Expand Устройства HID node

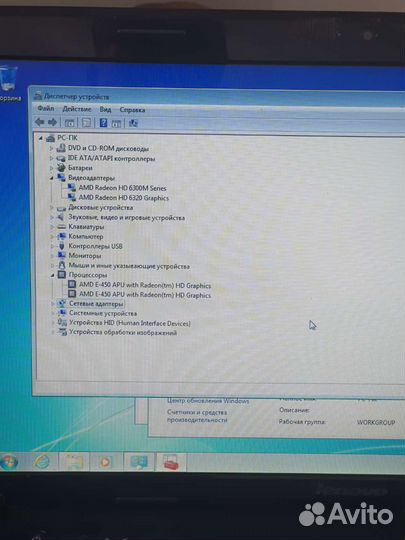[53, 323]
